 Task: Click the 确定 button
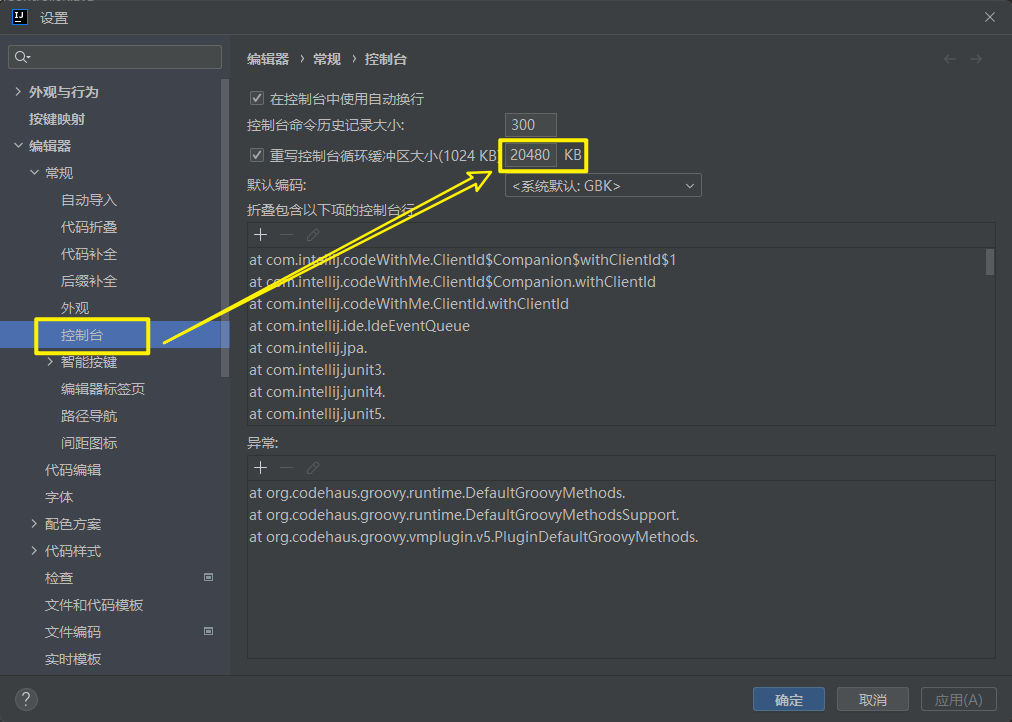click(788, 699)
